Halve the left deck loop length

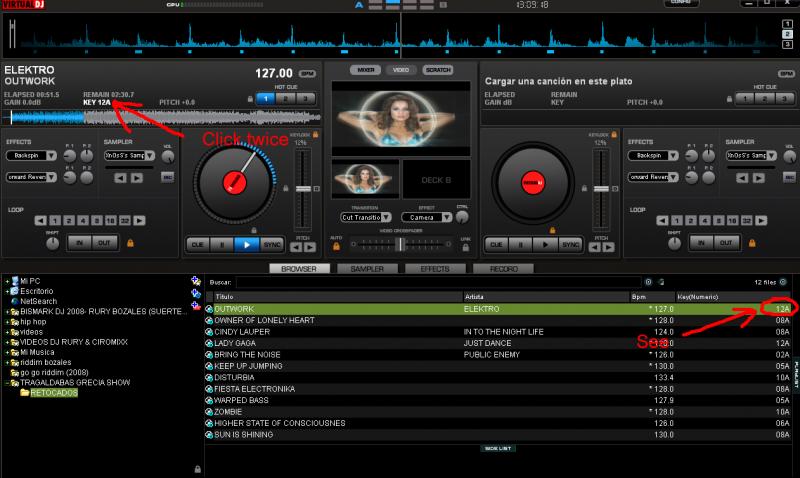tap(40, 220)
